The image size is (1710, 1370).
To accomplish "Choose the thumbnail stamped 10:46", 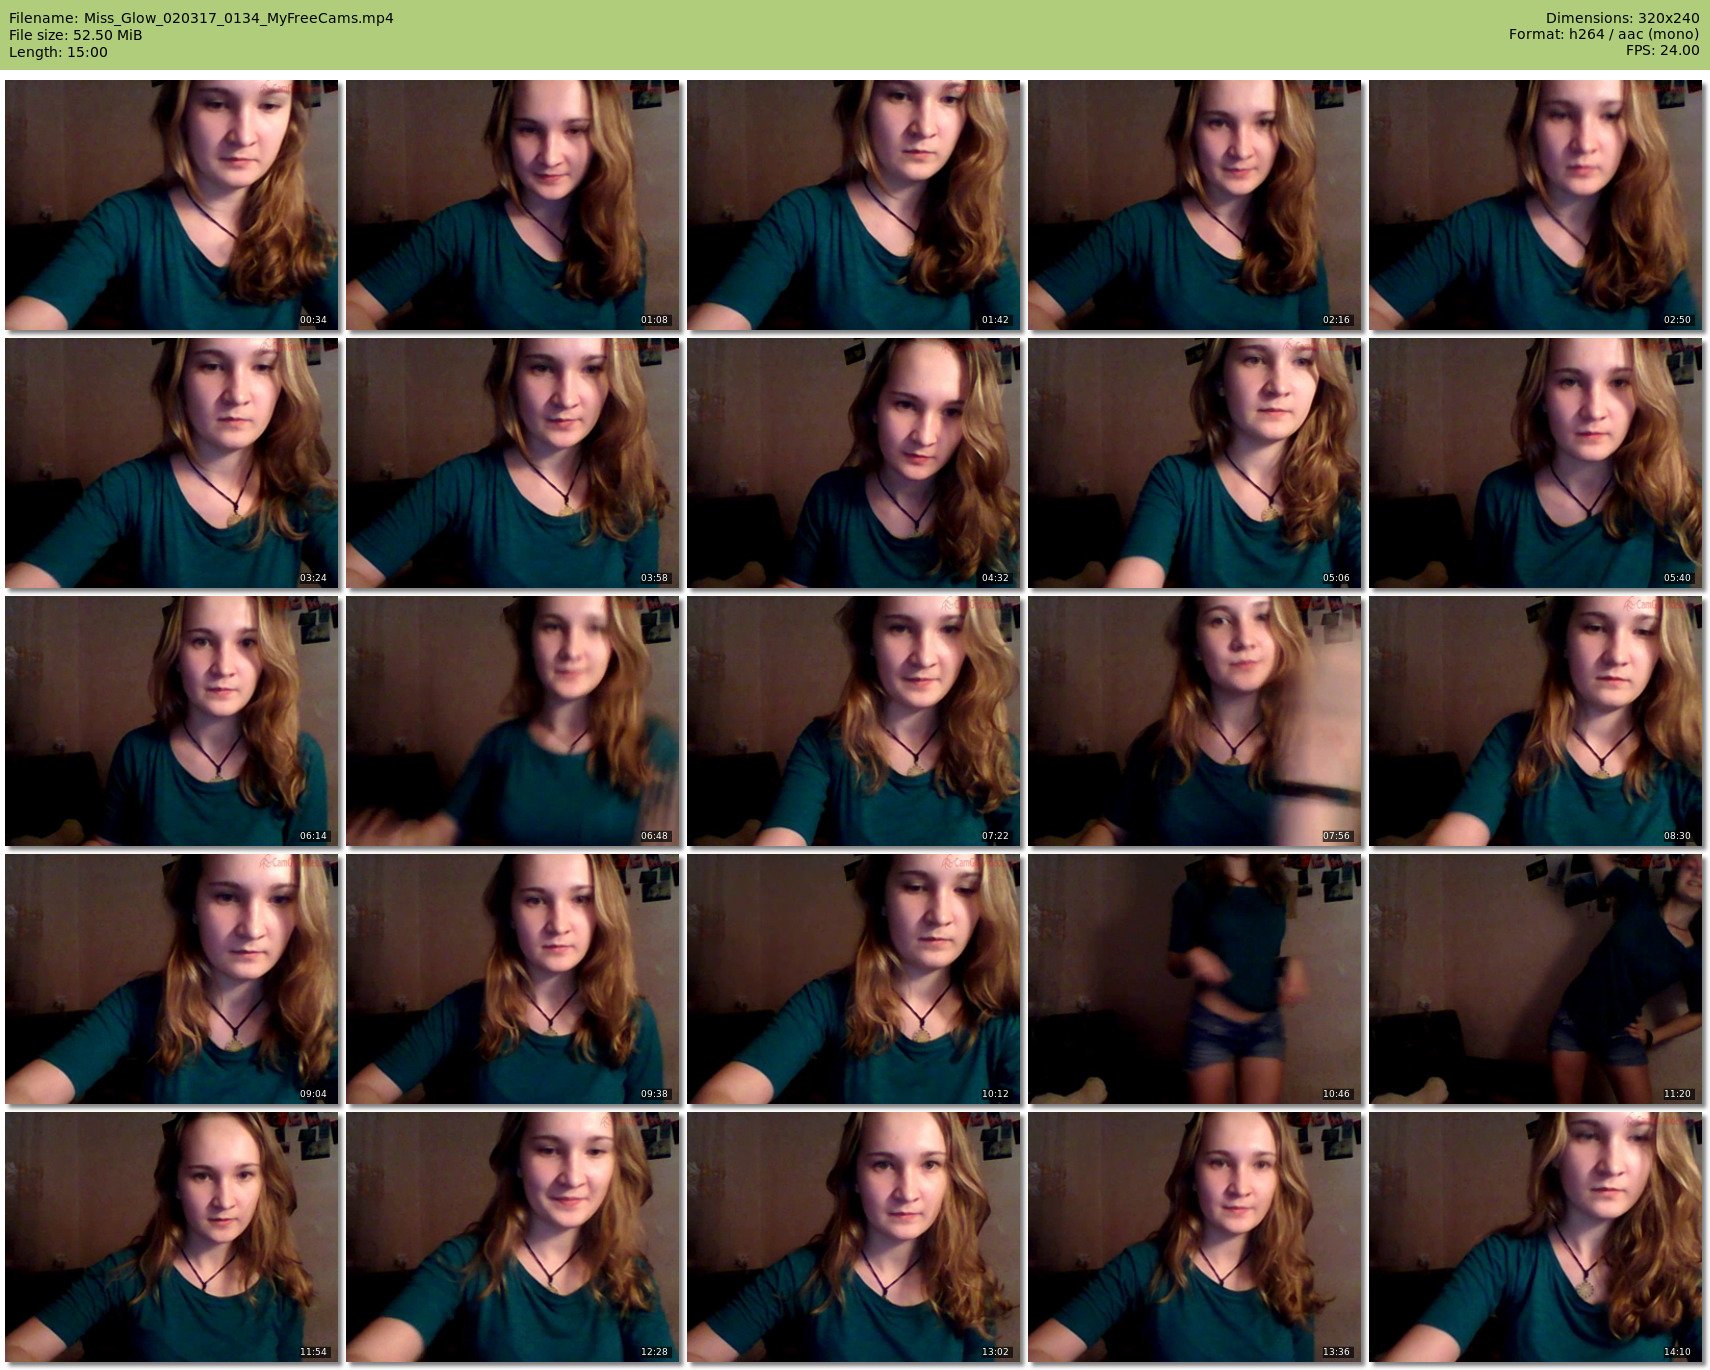I will click(x=1195, y=979).
